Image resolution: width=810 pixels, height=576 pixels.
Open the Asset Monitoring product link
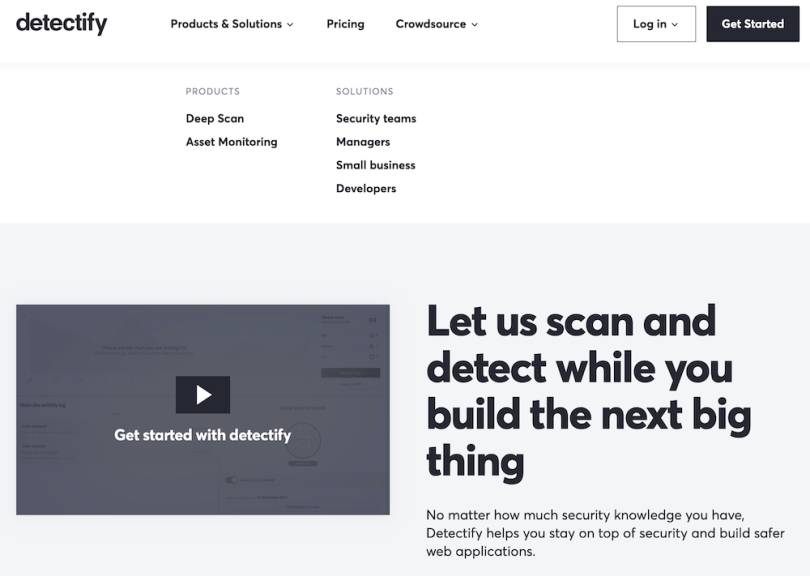pos(231,142)
